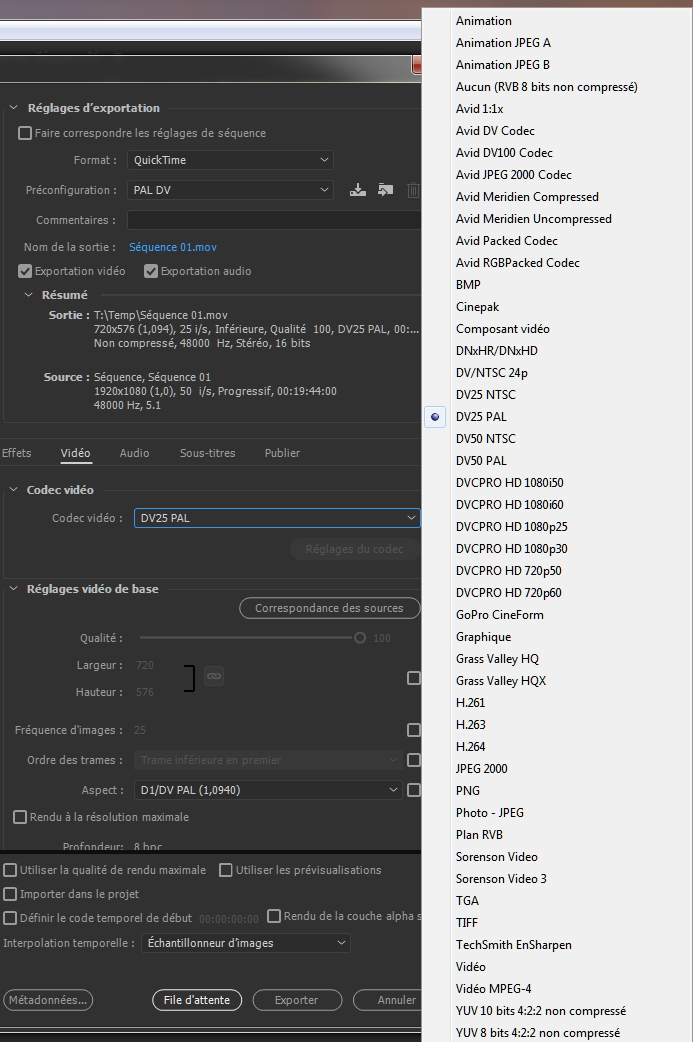Viewport: 693px width, 1042px height.
Task: Check 'Utiliser la qualité de rendu maximale'
Action: pyautogui.click(x=10, y=870)
